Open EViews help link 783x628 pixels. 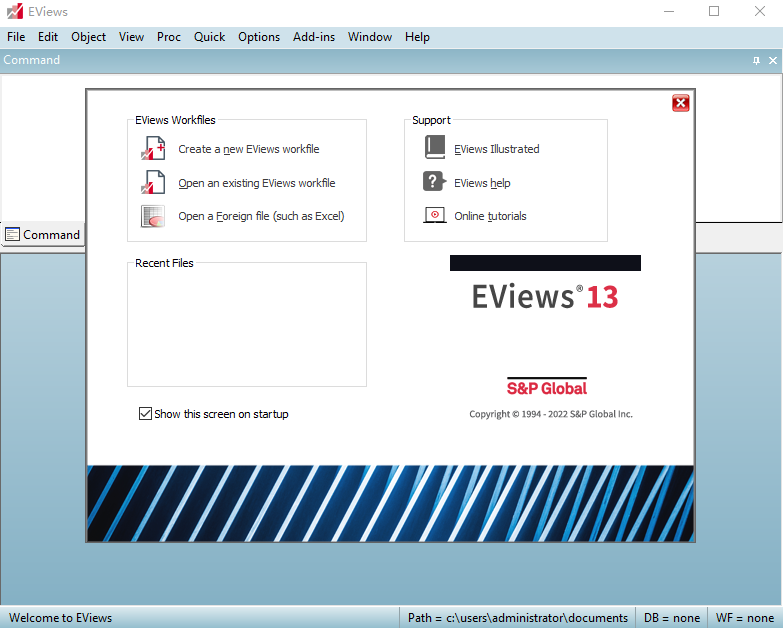click(x=482, y=183)
